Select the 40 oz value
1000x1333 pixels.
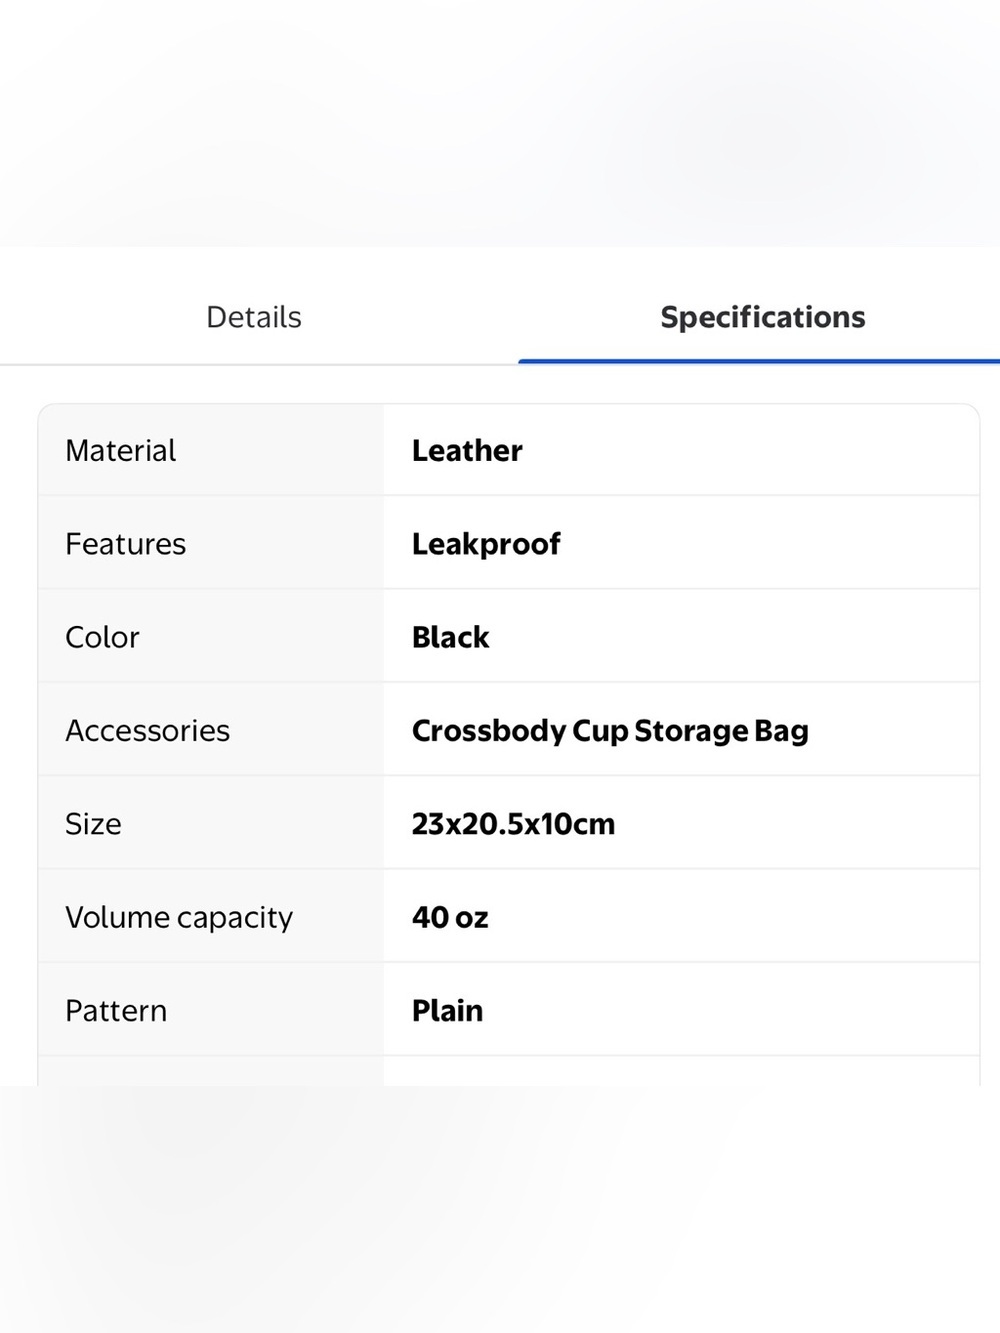tap(450, 917)
